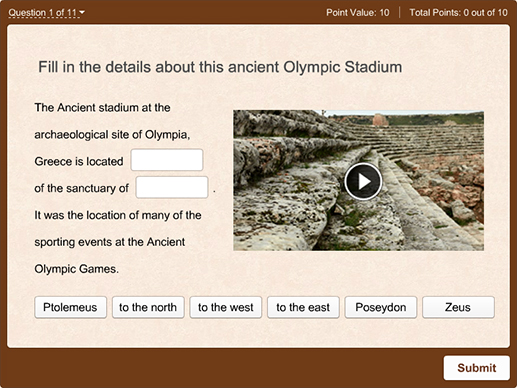This screenshot has height=388, width=517.
Task: Click the 'sporting events at the Ancient' line
Action: pyautogui.click(x=110, y=242)
